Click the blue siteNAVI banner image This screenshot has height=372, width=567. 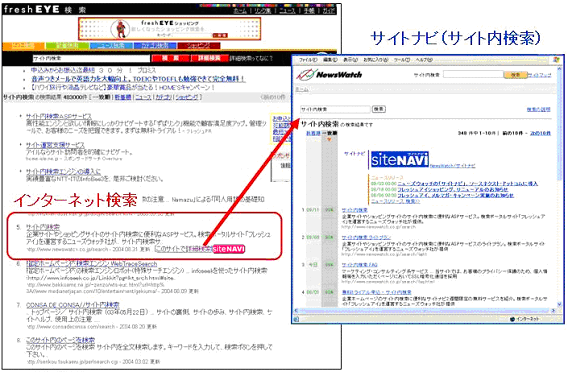(400, 159)
